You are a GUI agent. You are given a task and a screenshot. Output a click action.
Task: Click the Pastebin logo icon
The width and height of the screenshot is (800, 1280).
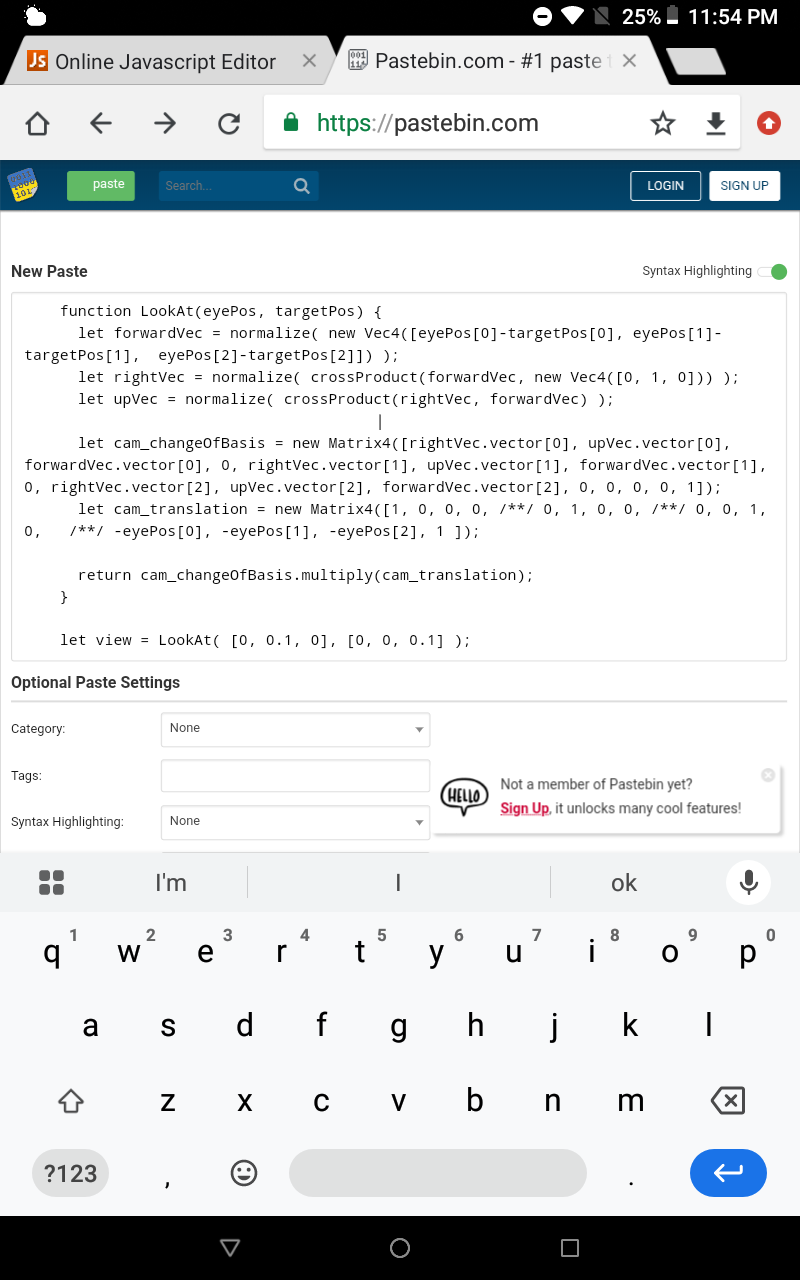point(23,185)
